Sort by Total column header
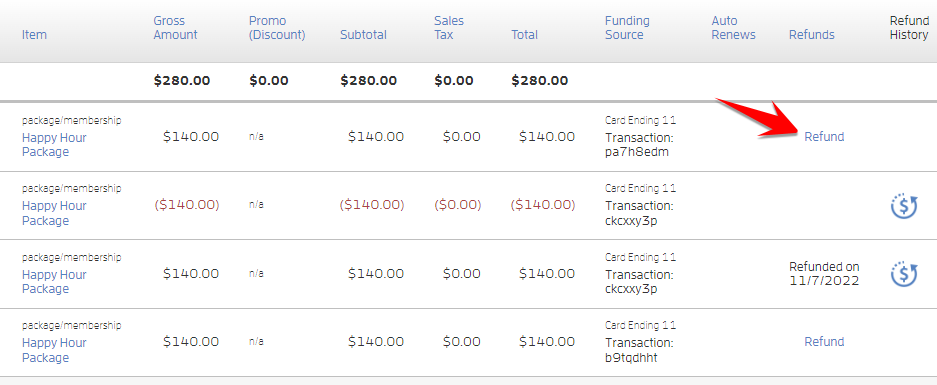937x385 pixels. (525, 35)
